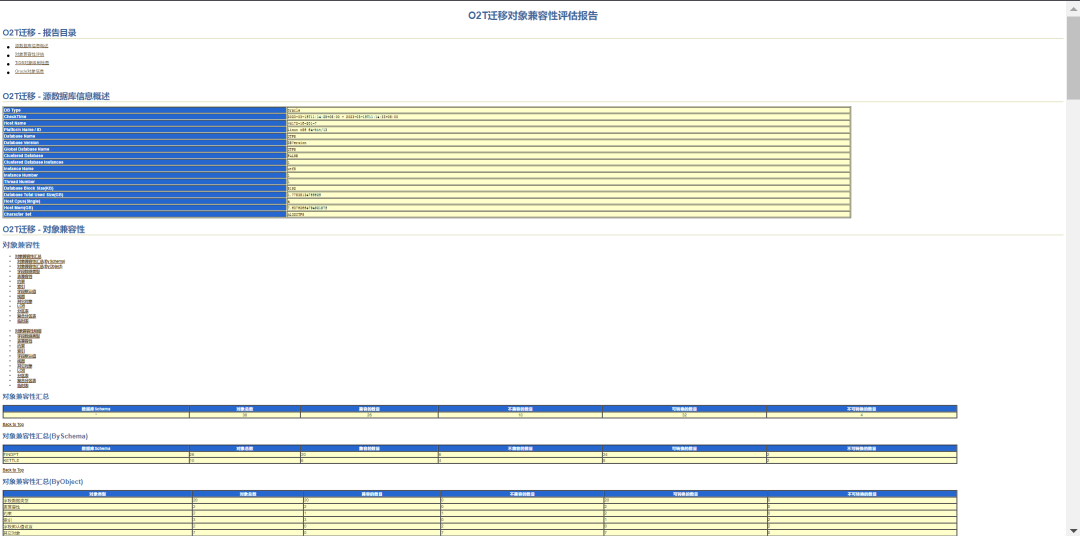
Task: Click the O2T迁移 - 源数据库信息概述 heading
Action: click(x=56, y=96)
